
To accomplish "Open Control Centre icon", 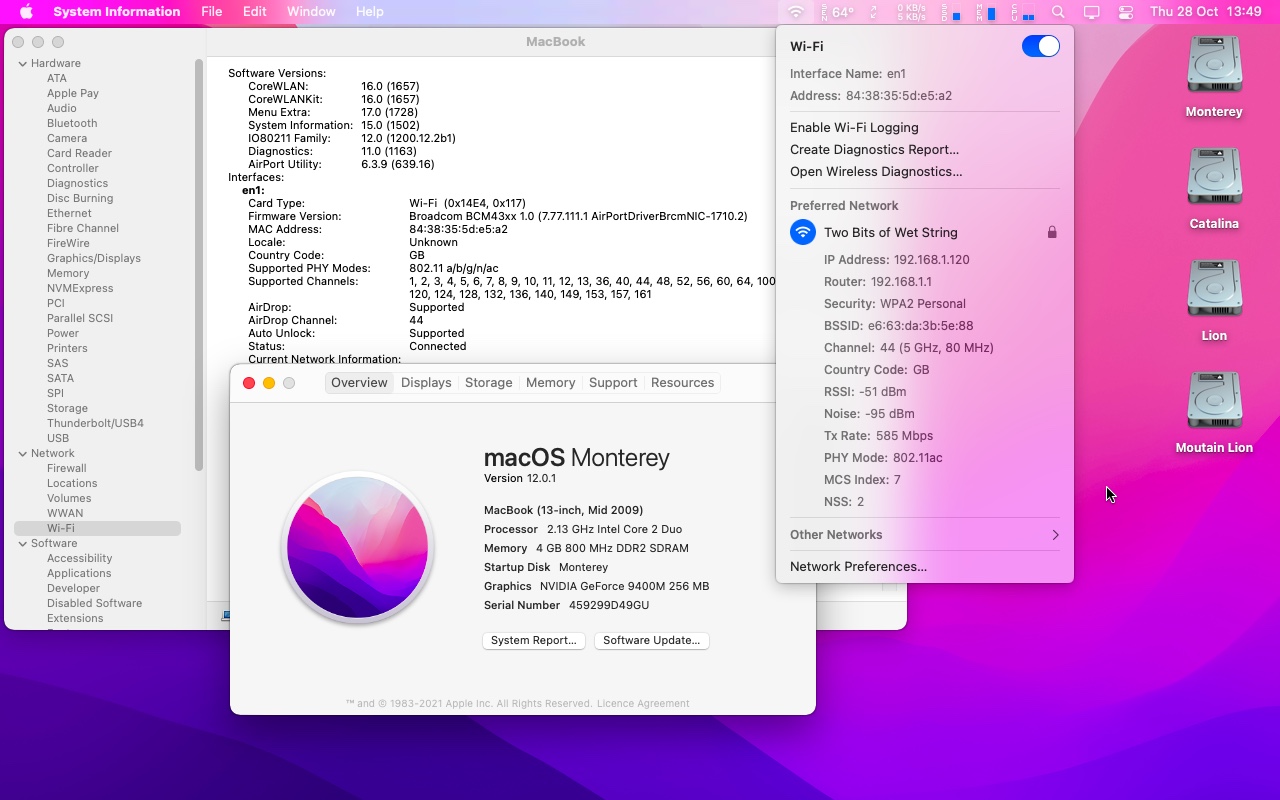I will point(1126,12).
